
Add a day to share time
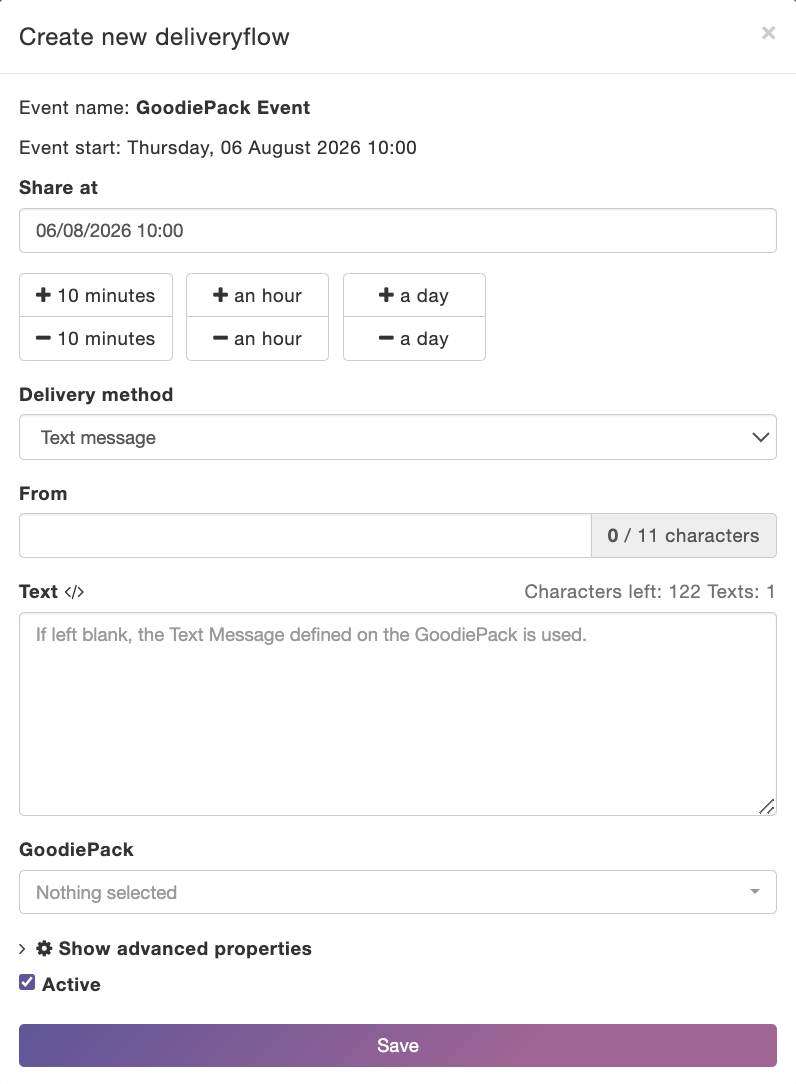pos(414,295)
